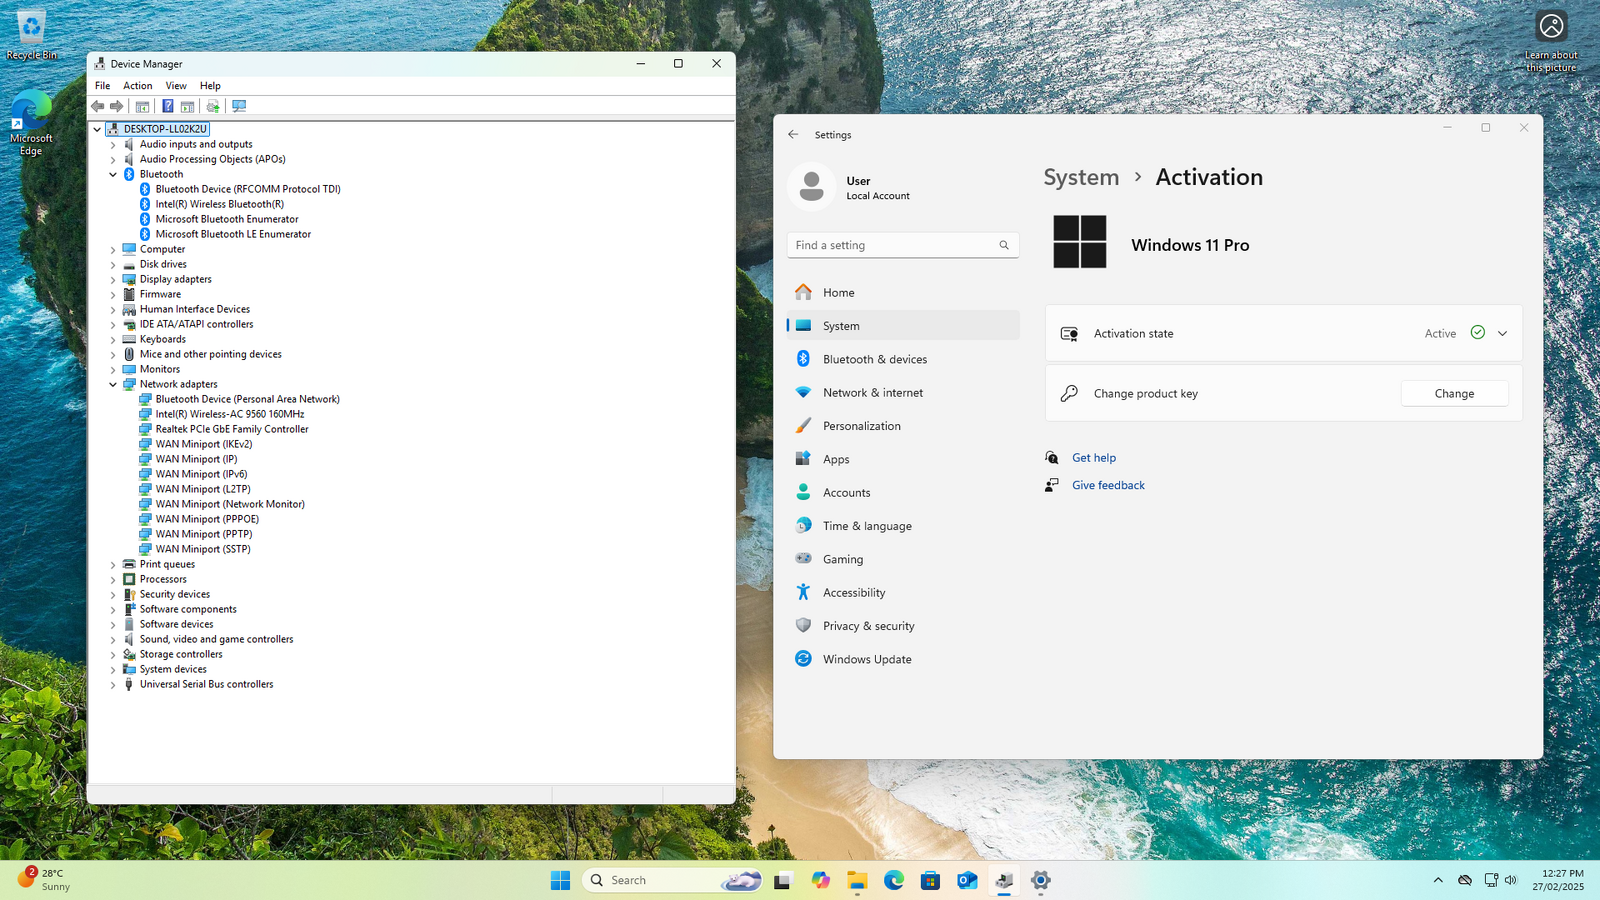Open the weather widget showing 28°C
The image size is (1600, 900).
(45, 880)
